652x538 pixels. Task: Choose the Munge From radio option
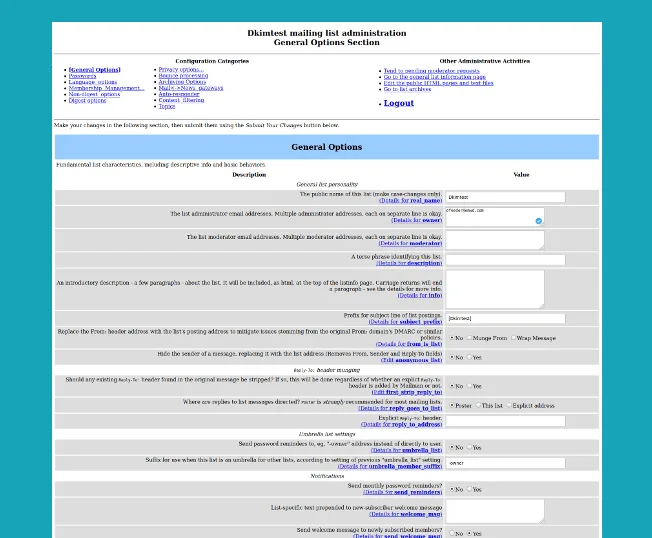(469, 338)
